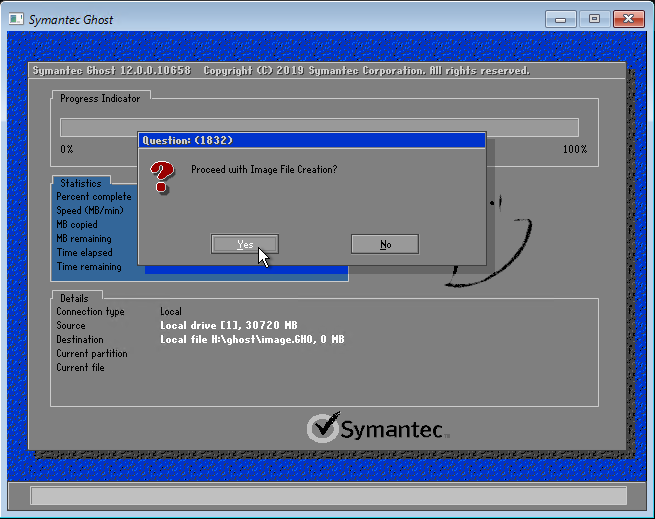Click the 'Local' connection value
655x519 pixels.
click(x=171, y=311)
